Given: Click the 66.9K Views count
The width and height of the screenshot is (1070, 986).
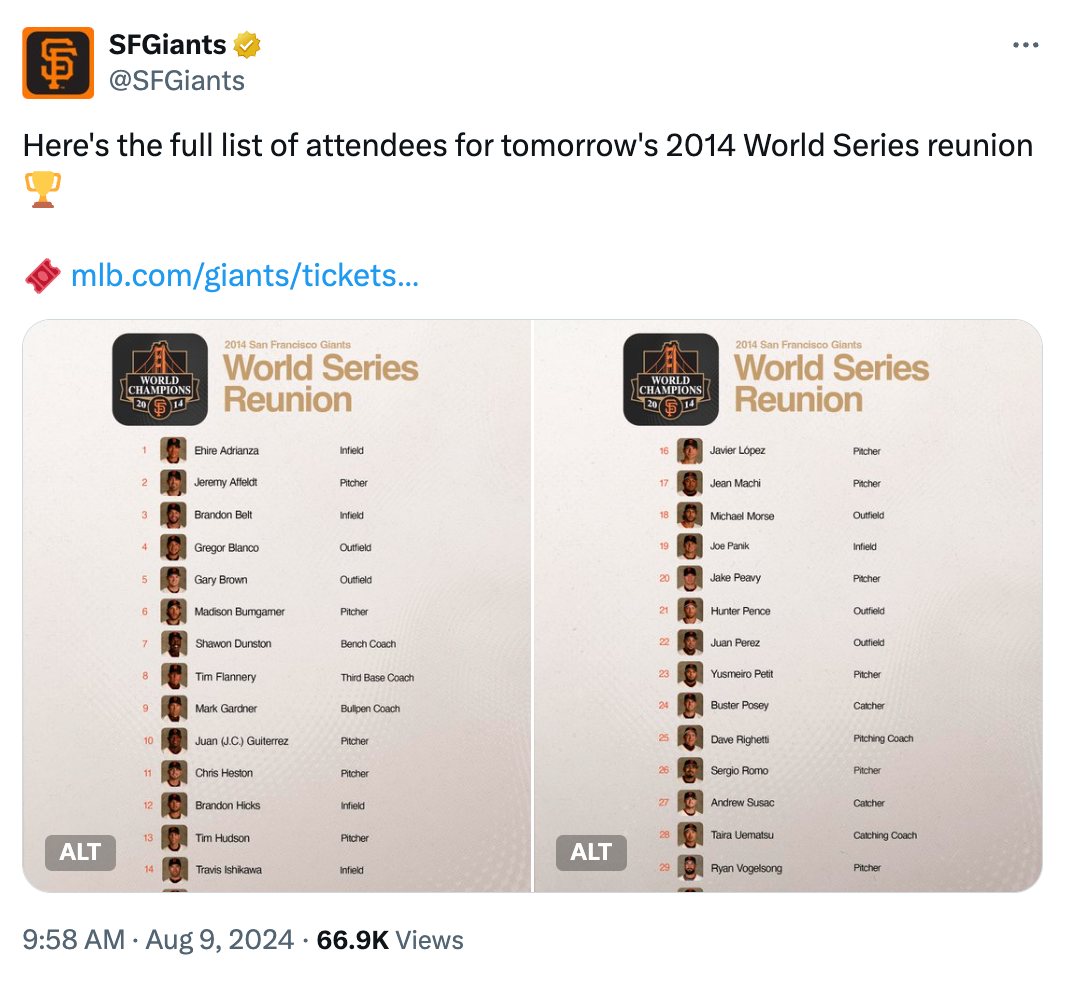Looking at the screenshot, I should coord(390,940).
